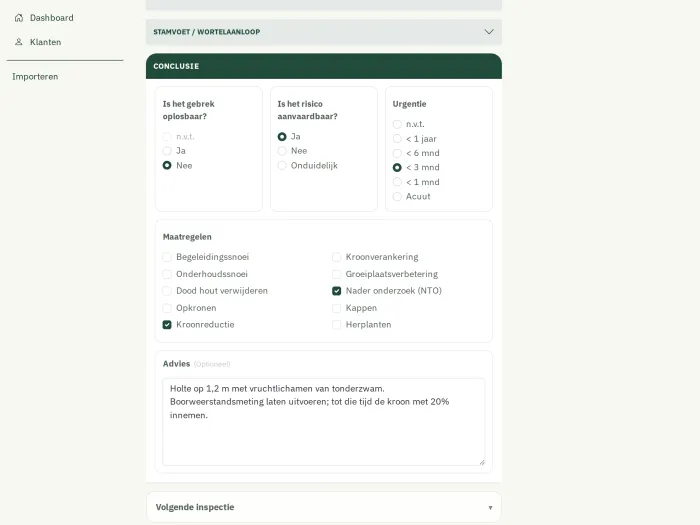Uncheck Nader onderzoek (NTO) checkbox
The image size is (700, 525).
[337, 291]
